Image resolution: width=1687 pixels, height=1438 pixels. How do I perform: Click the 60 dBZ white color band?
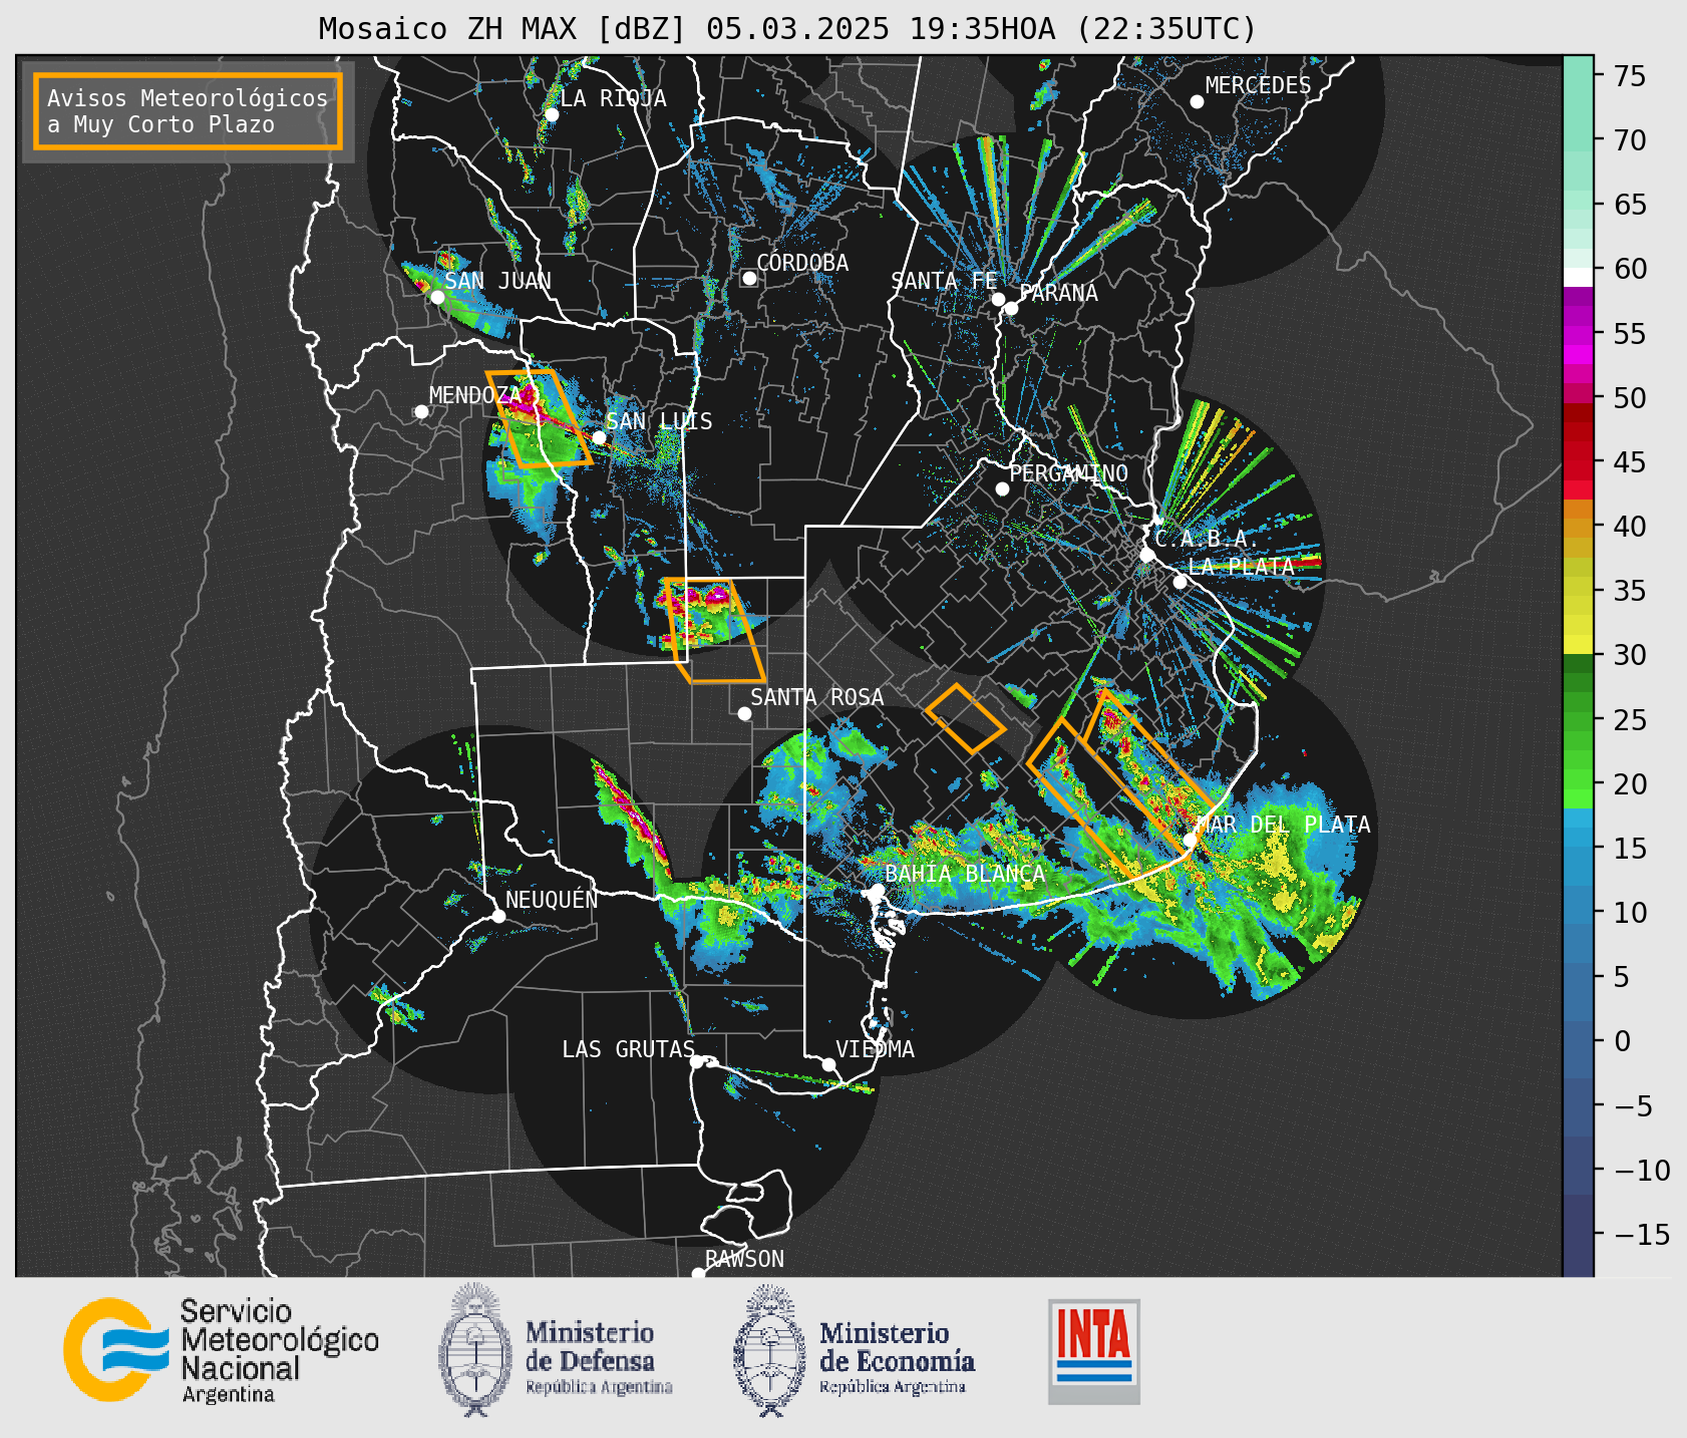[1578, 276]
